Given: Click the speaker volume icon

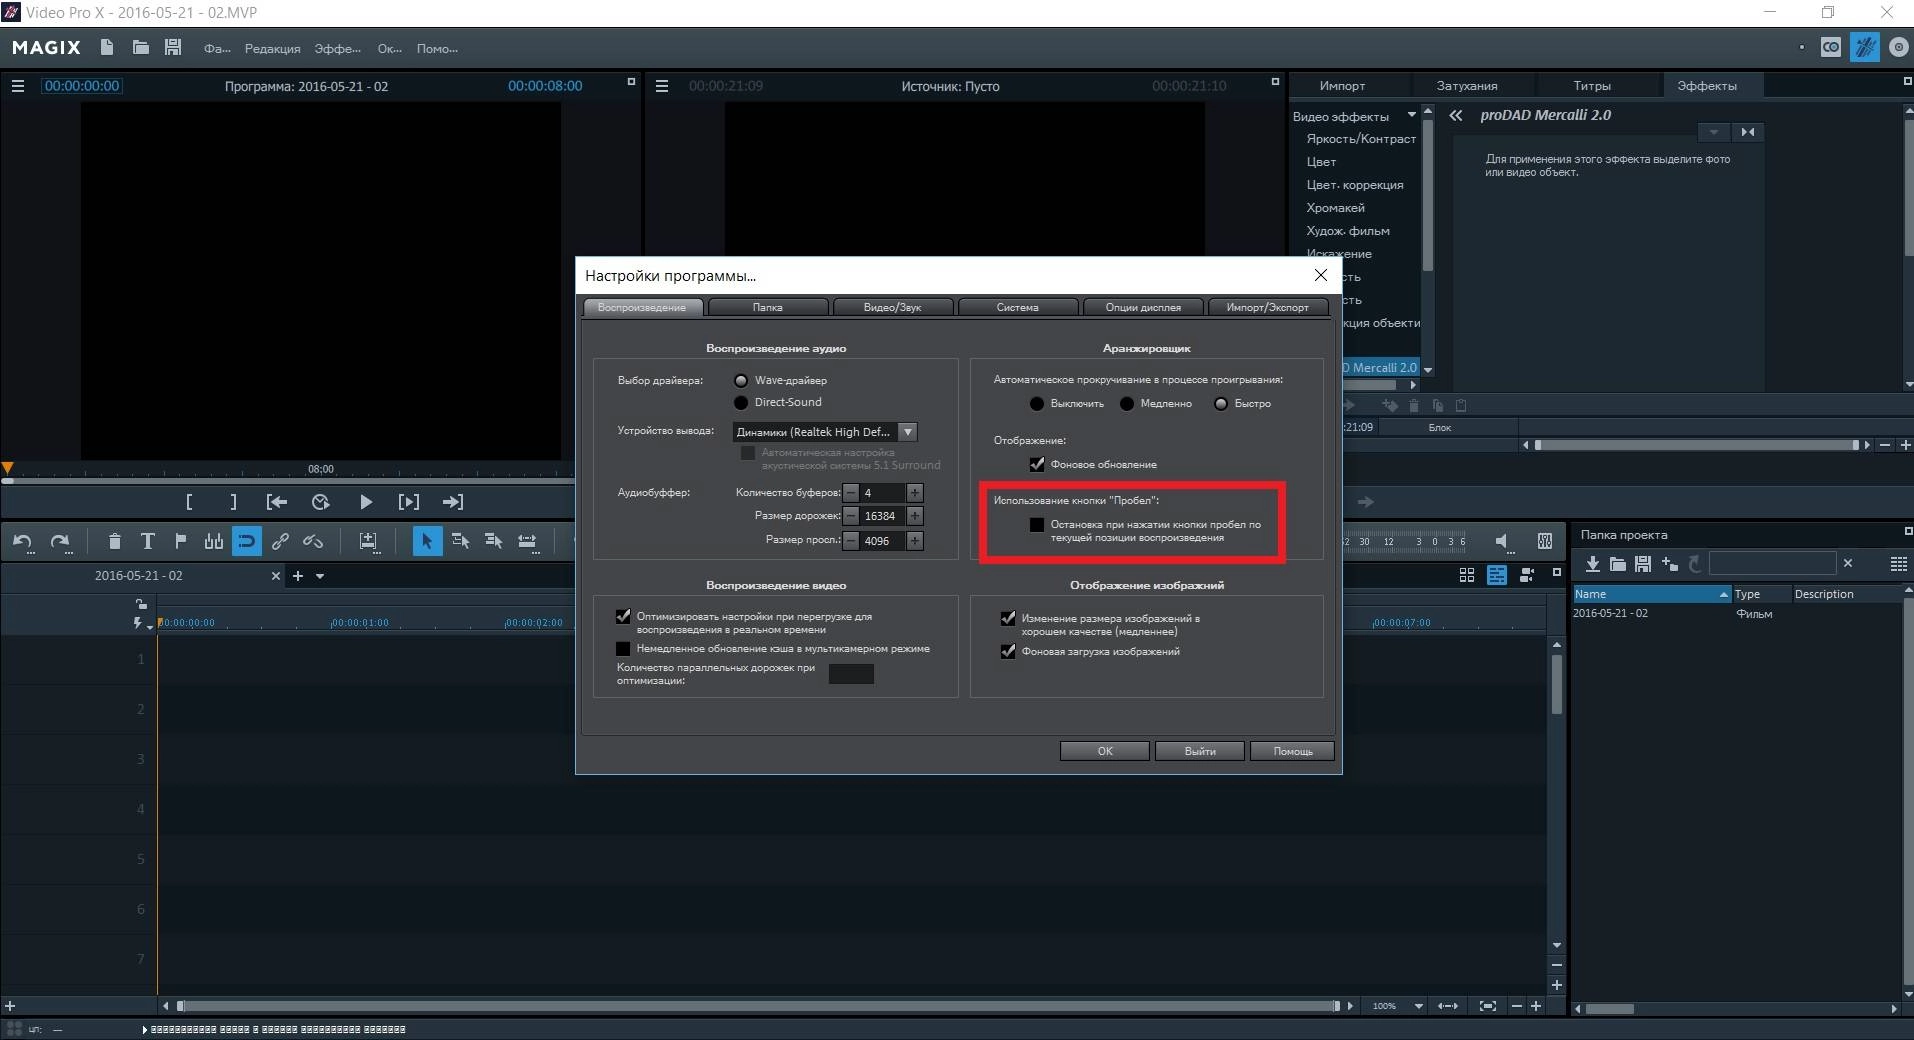Looking at the screenshot, I should [x=1502, y=541].
